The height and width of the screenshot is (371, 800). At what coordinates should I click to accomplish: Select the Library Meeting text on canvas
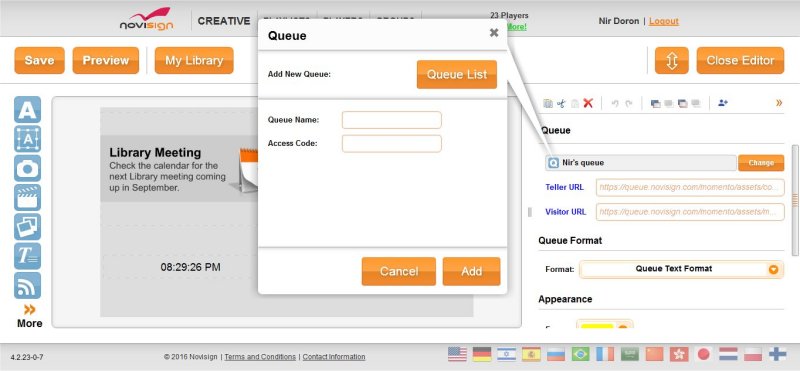[x=155, y=152]
